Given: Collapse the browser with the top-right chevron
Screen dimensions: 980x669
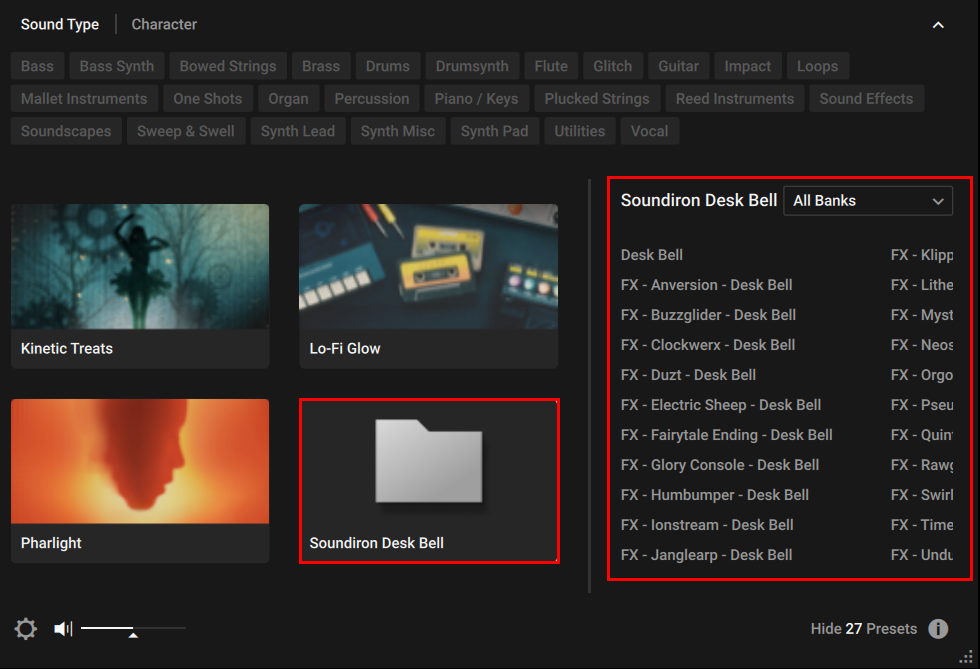Looking at the screenshot, I should tap(938, 23).
